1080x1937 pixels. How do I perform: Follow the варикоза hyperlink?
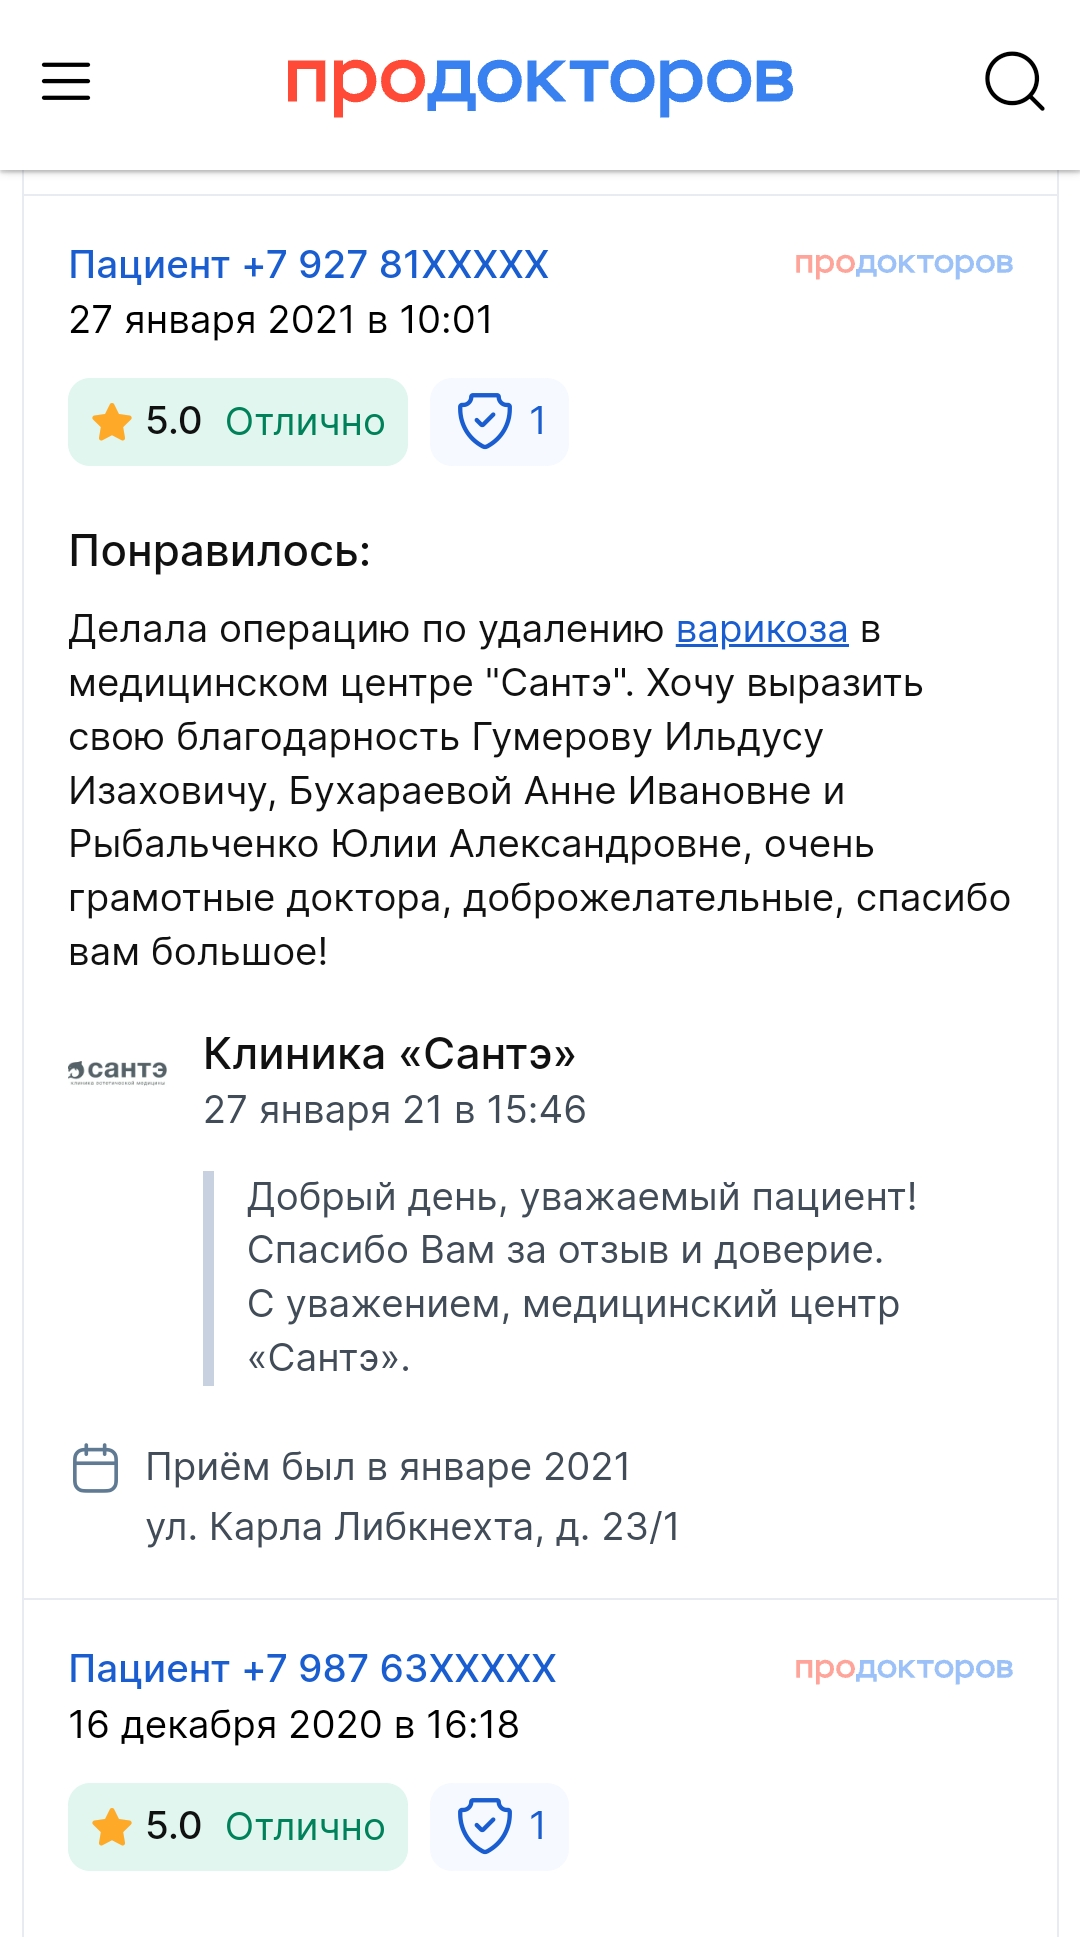[762, 629]
